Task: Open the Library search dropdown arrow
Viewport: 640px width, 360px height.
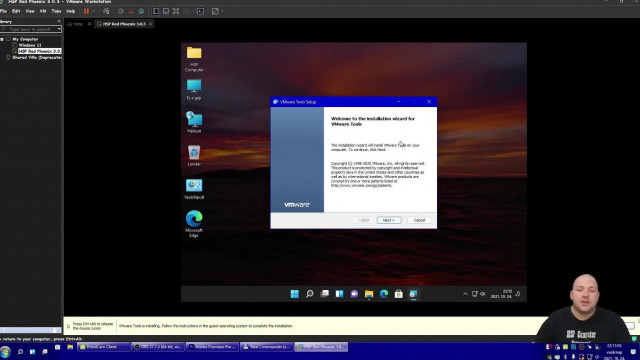Action: pyautogui.click(x=59, y=29)
